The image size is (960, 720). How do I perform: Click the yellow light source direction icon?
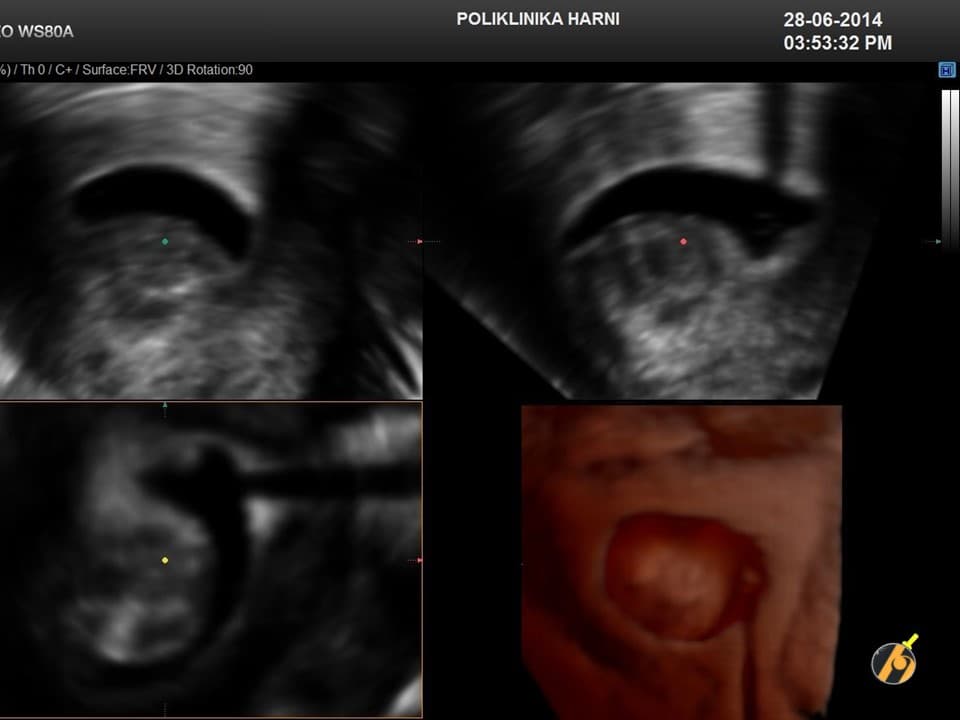(893, 661)
